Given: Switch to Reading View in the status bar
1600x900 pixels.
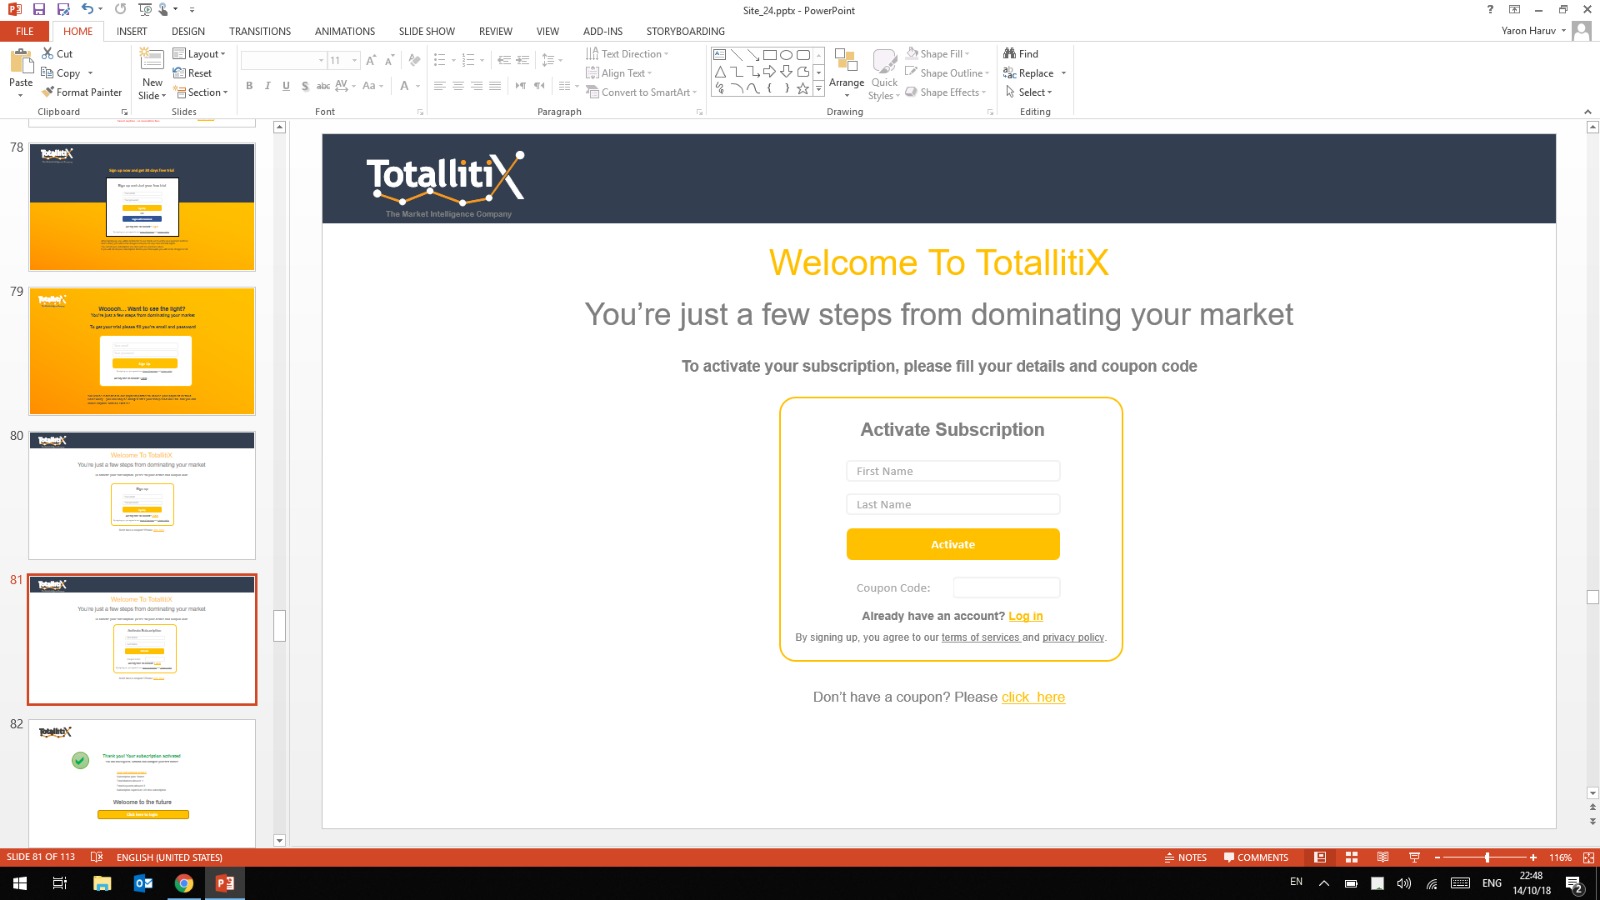Looking at the screenshot, I should 1383,857.
